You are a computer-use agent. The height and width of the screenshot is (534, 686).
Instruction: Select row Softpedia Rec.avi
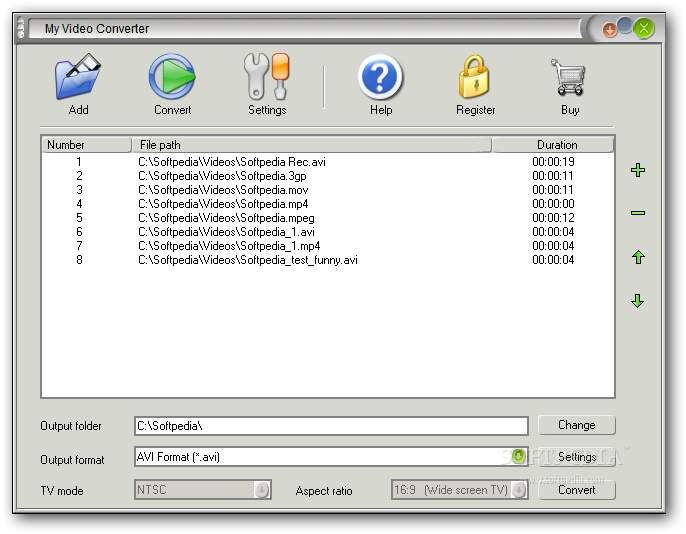click(328, 162)
